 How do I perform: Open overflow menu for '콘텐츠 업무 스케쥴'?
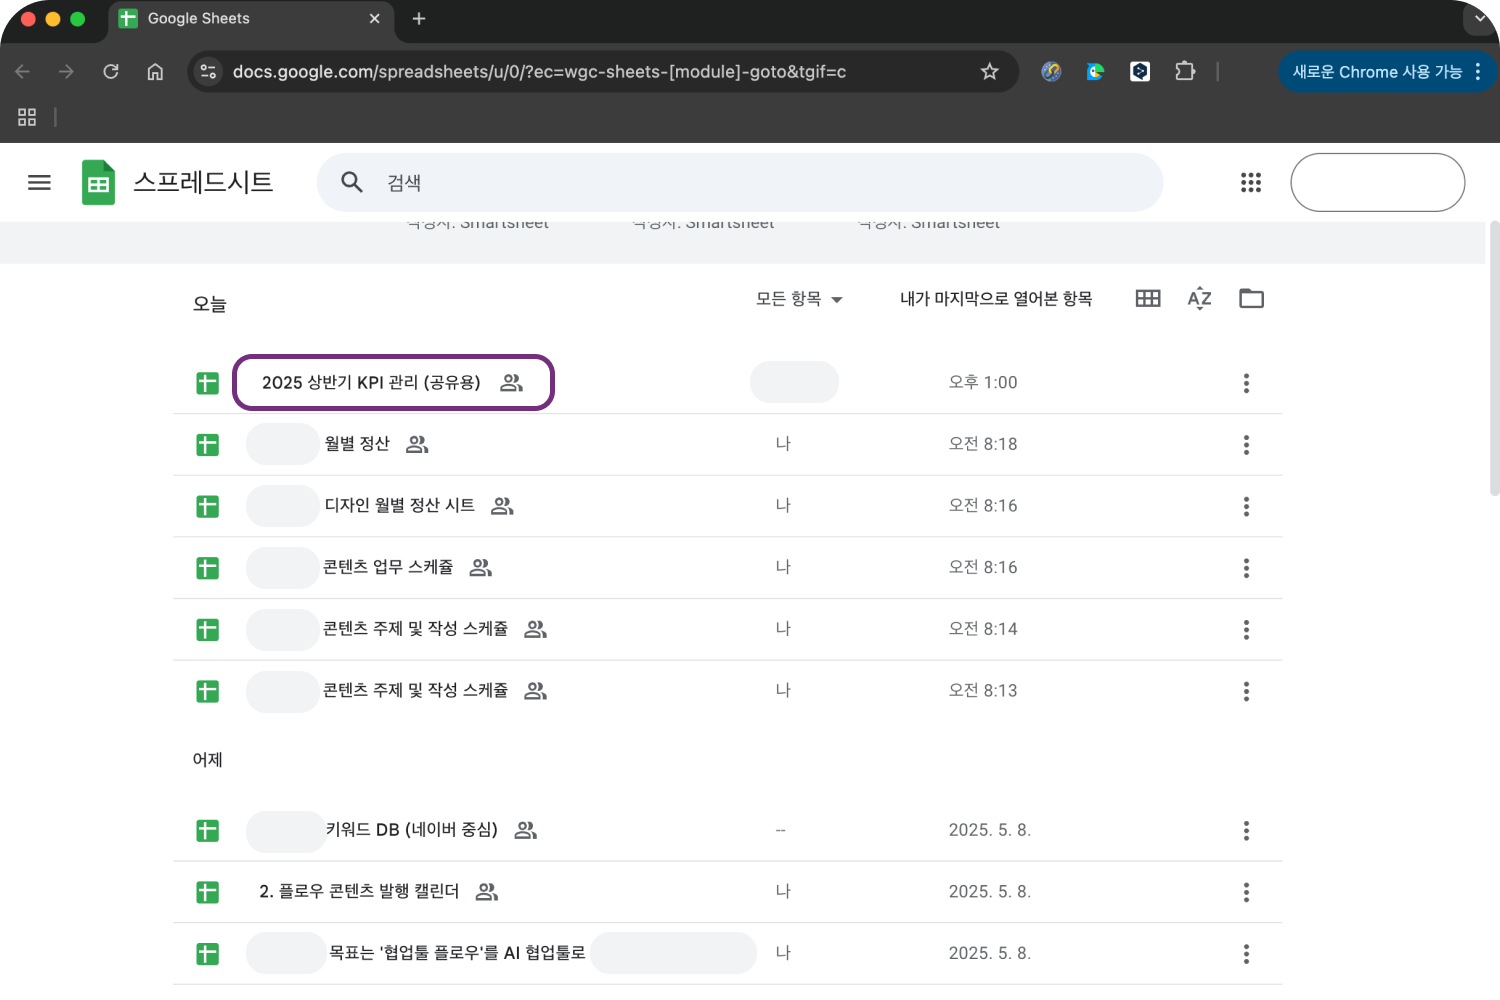1246,568
